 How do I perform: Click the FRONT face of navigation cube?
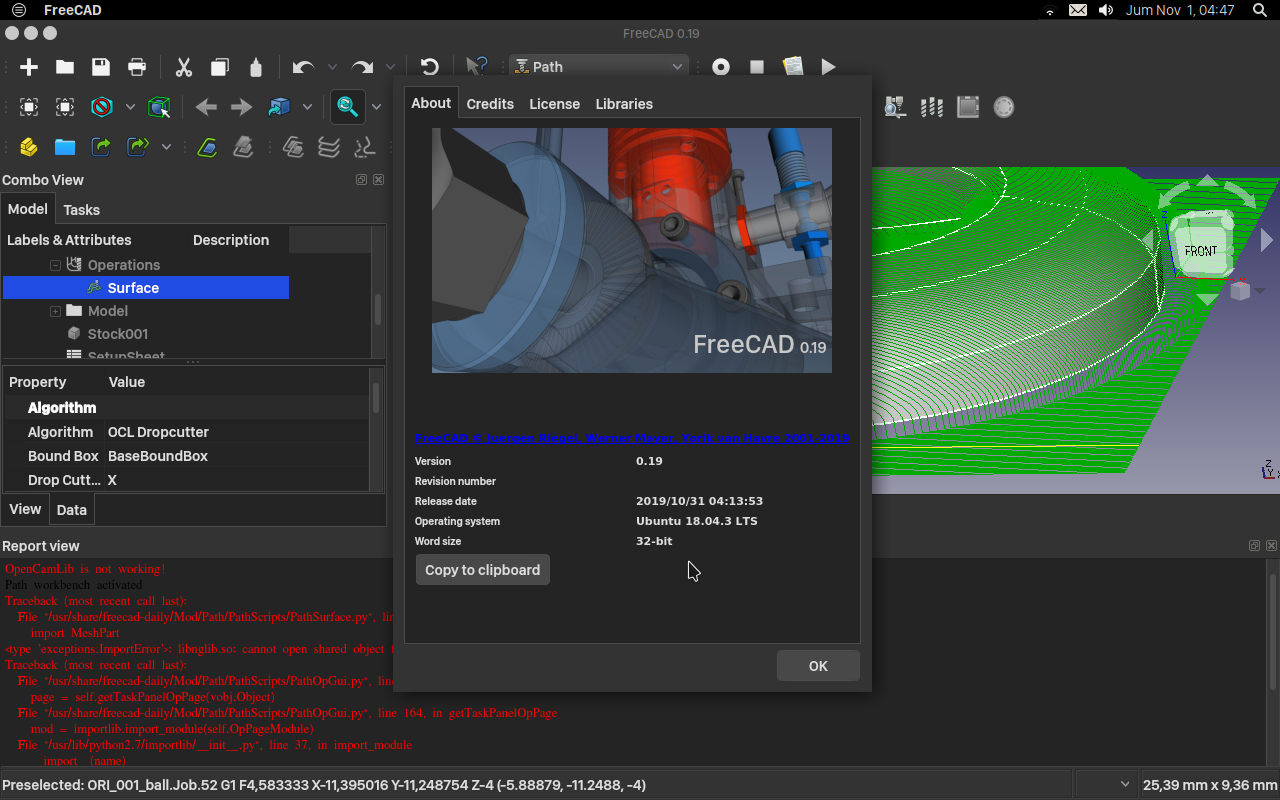click(1201, 250)
